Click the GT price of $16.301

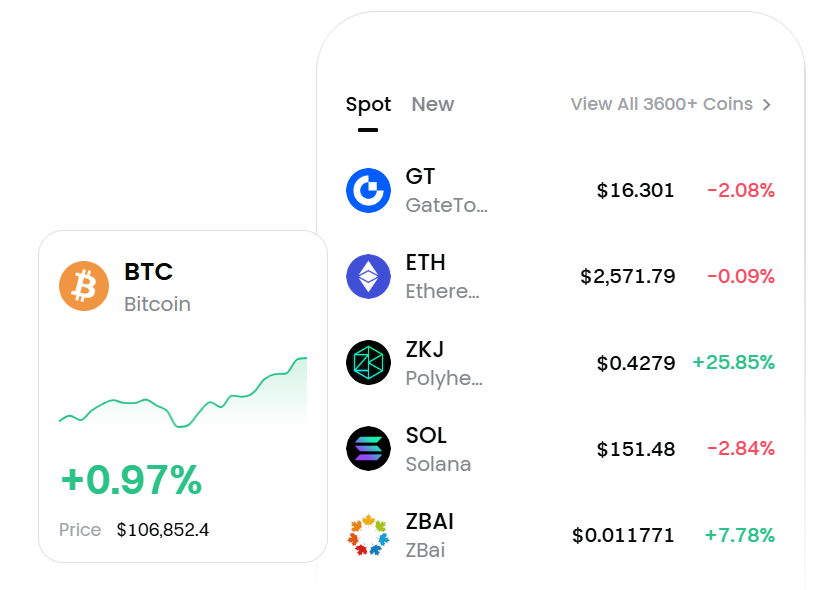(x=636, y=190)
